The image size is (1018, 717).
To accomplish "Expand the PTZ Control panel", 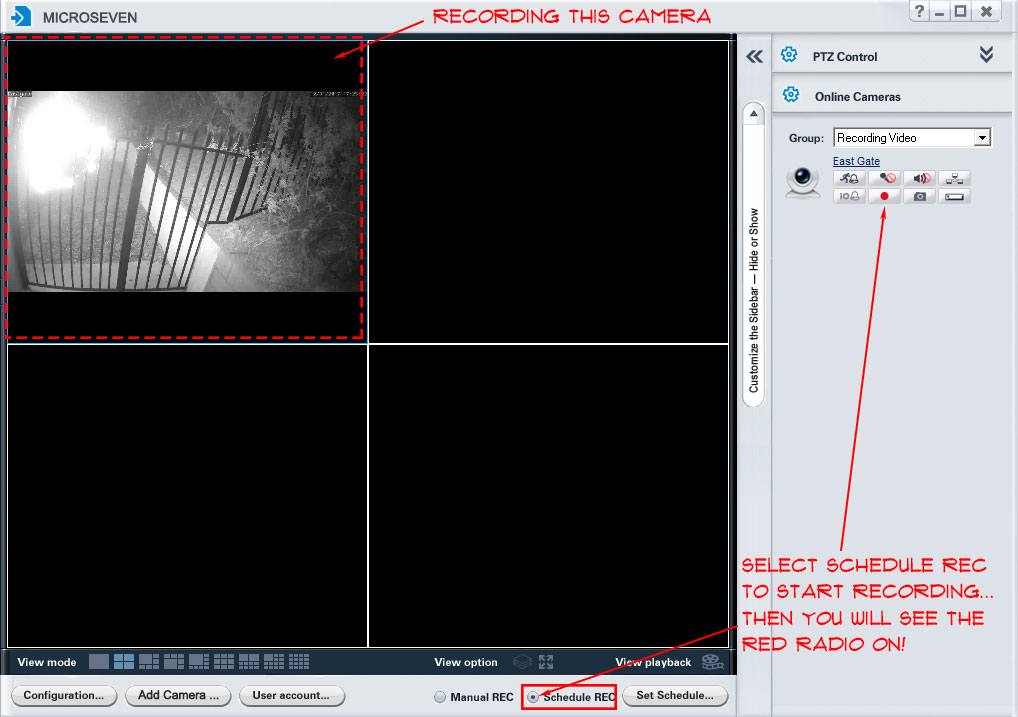I will coord(986,56).
